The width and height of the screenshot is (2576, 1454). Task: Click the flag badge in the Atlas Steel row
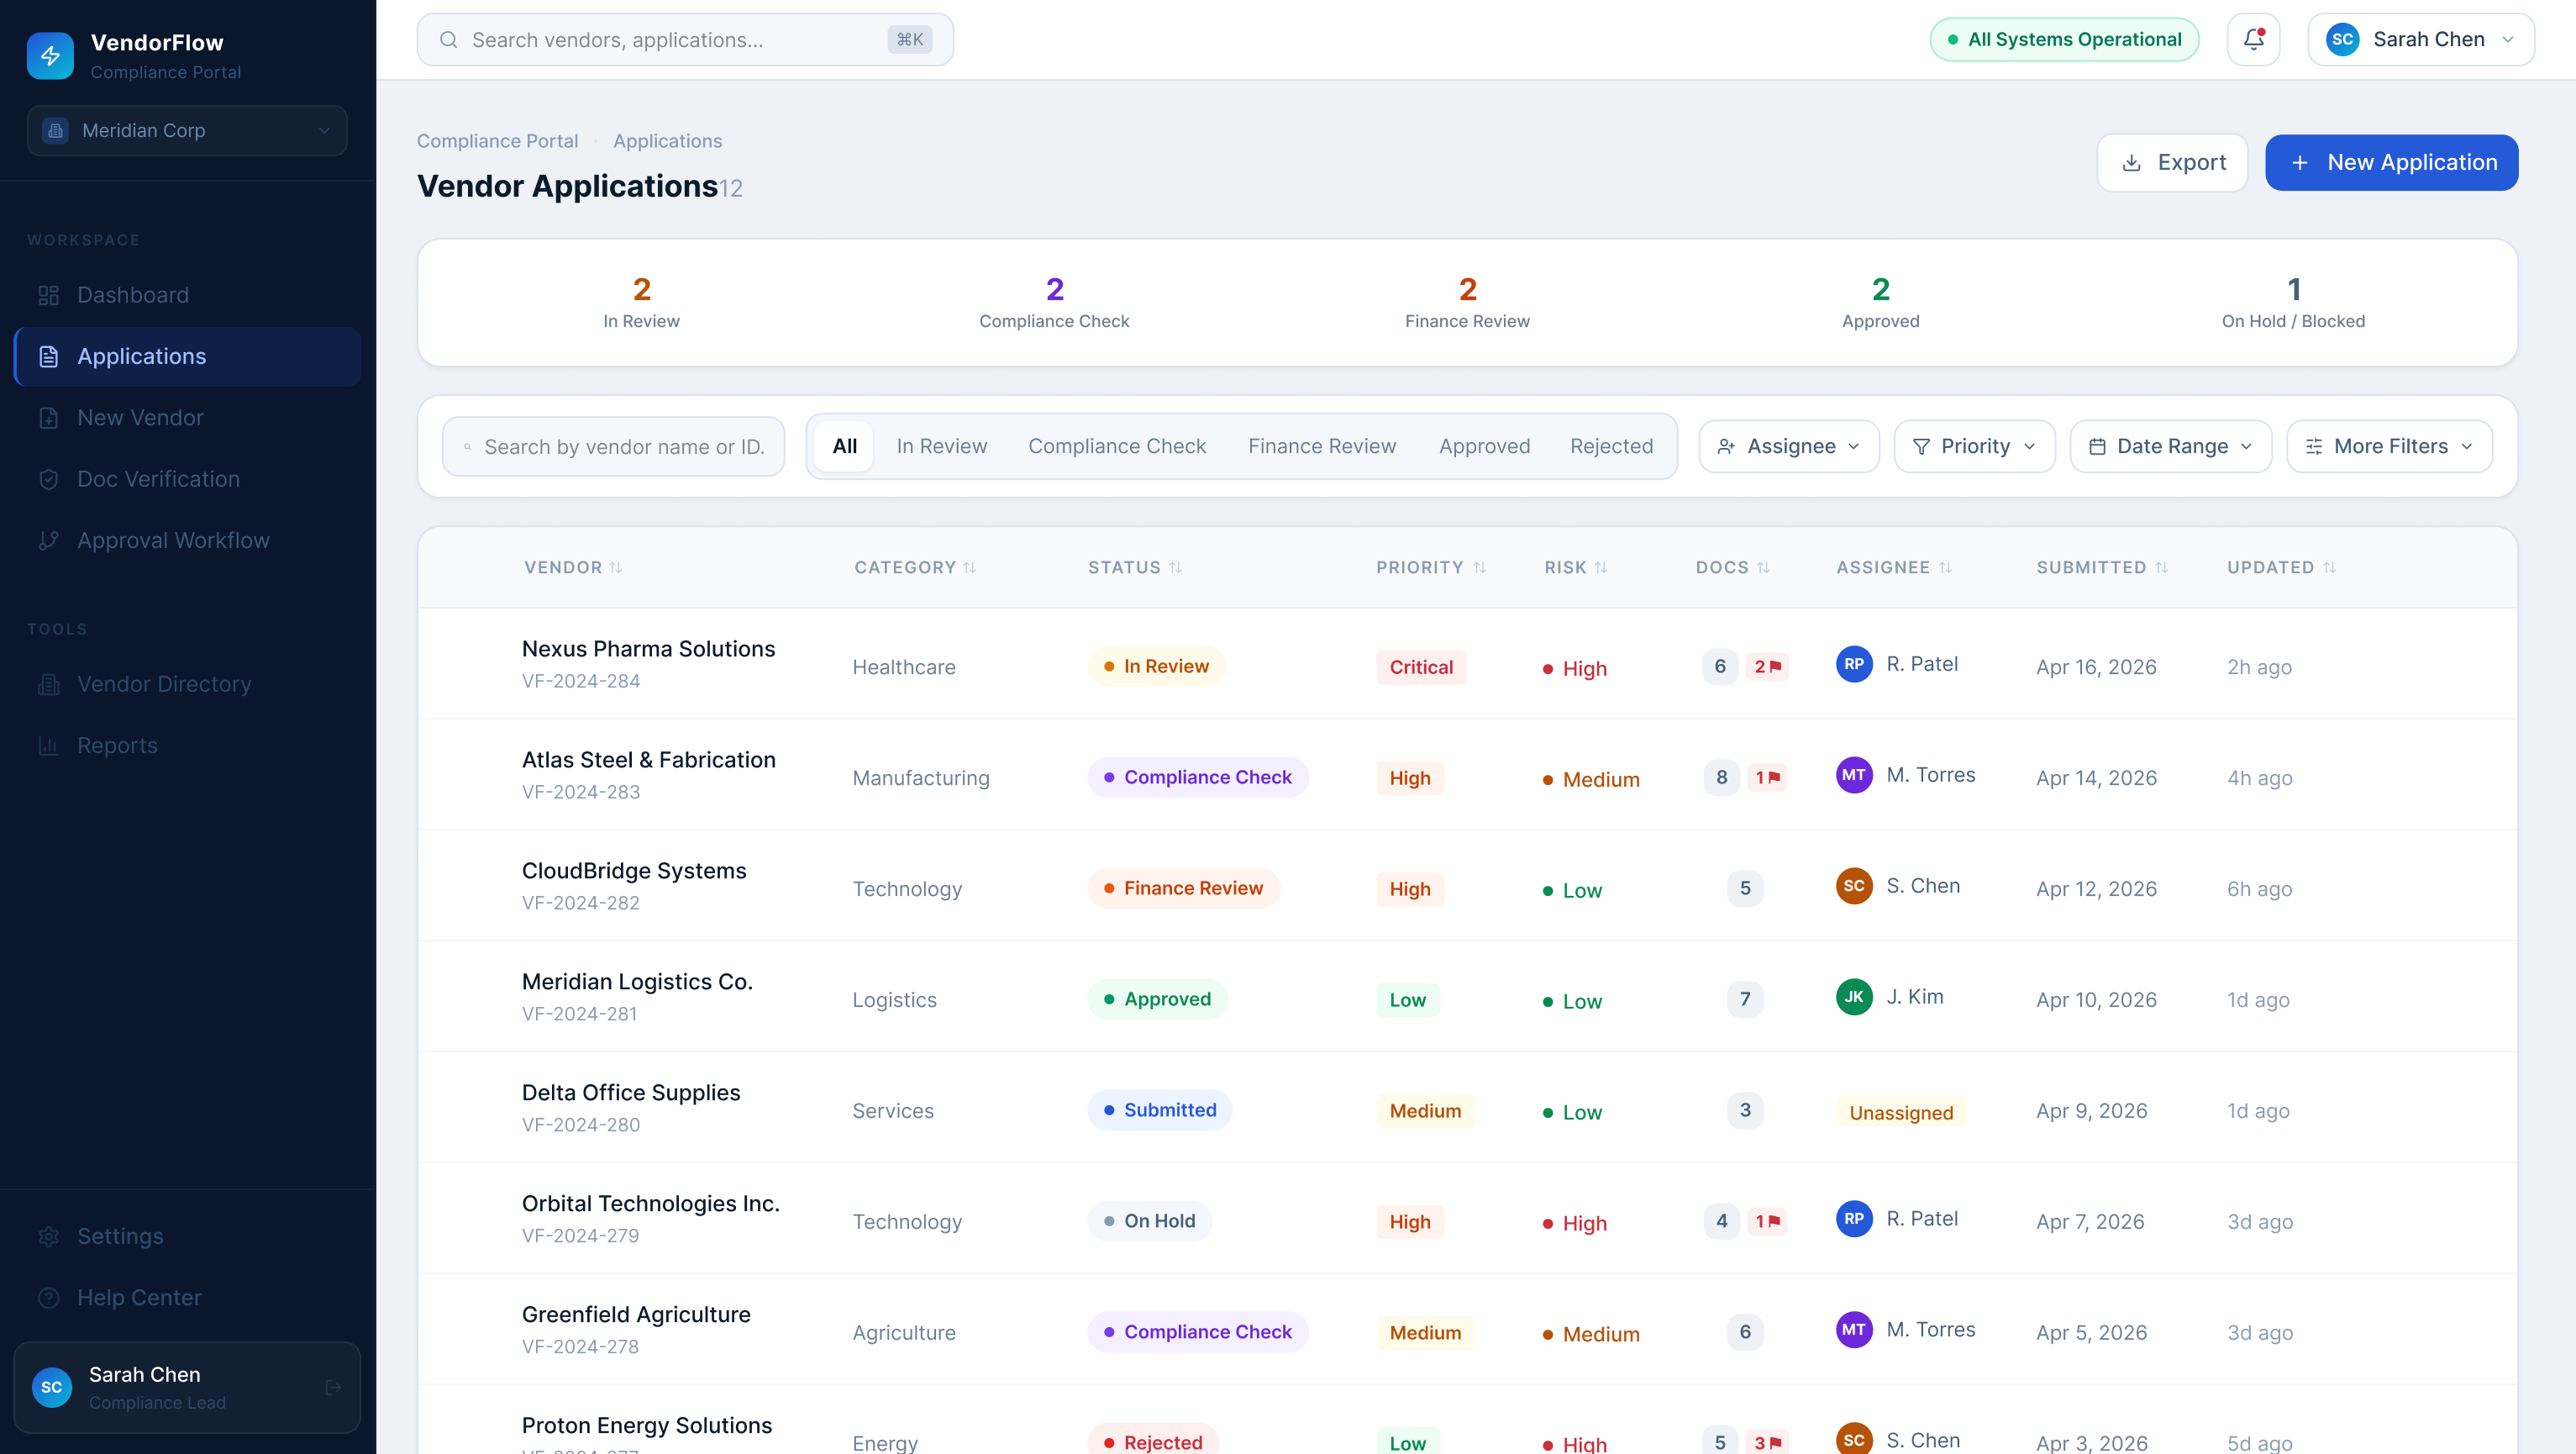point(1767,777)
